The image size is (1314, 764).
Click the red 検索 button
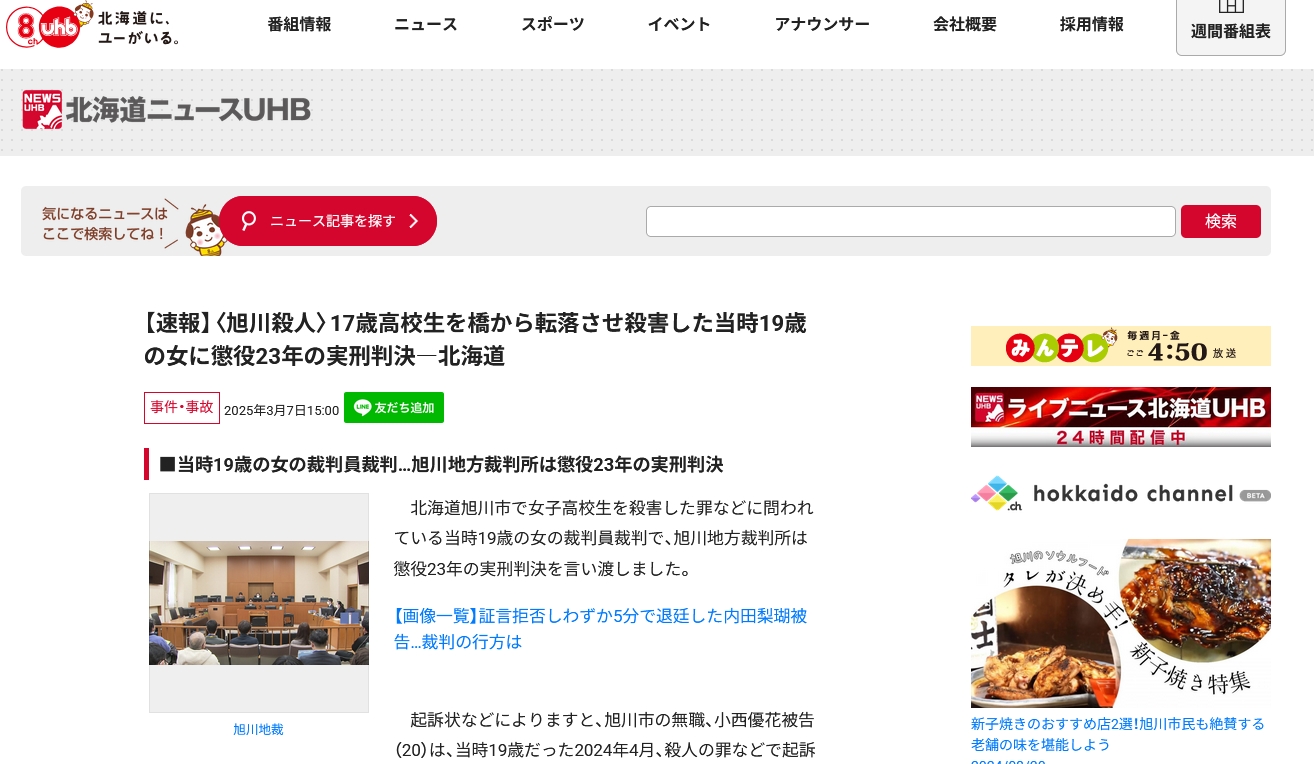tap(1221, 221)
